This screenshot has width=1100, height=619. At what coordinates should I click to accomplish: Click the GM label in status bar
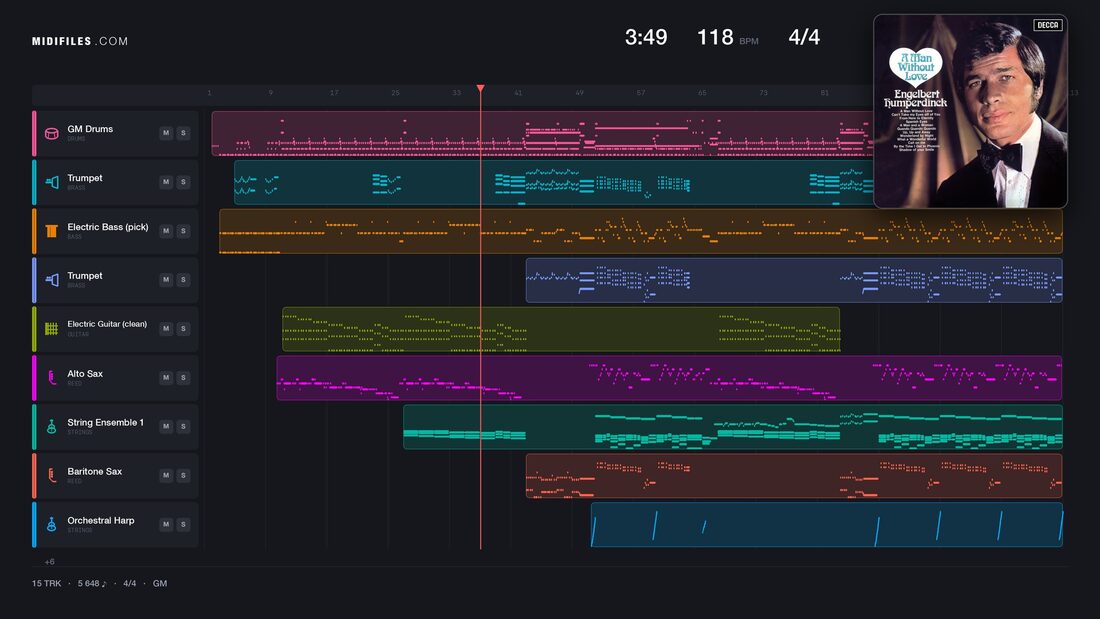click(x=160, y=583)
